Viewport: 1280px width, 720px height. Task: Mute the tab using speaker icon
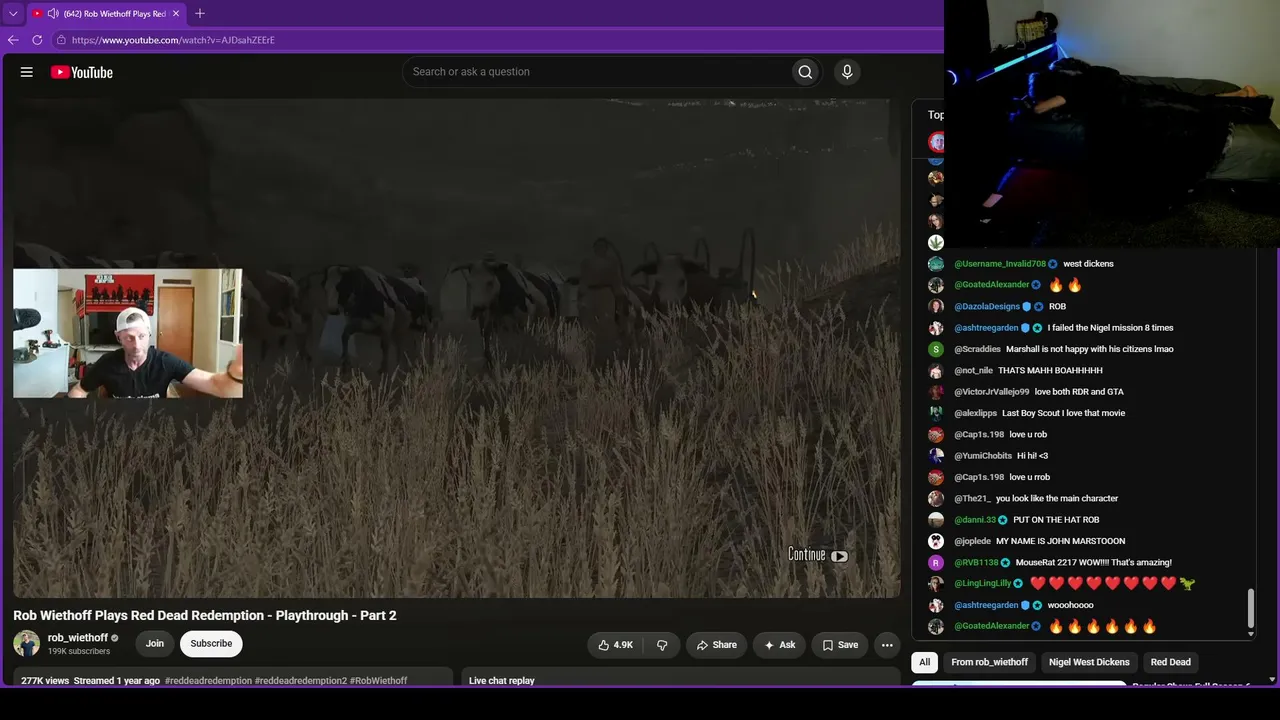(x=52, y=14)
